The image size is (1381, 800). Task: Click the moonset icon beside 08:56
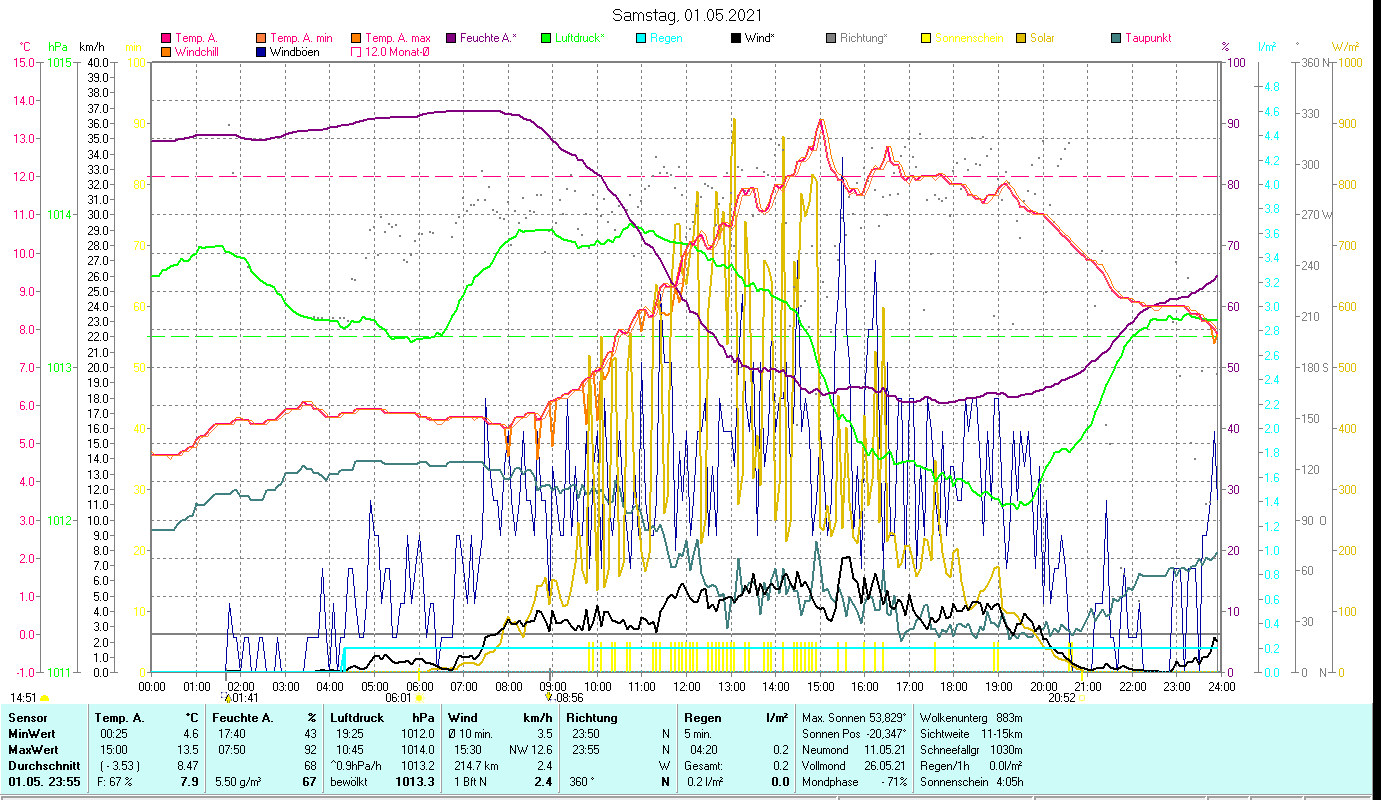tap(548, 696)
